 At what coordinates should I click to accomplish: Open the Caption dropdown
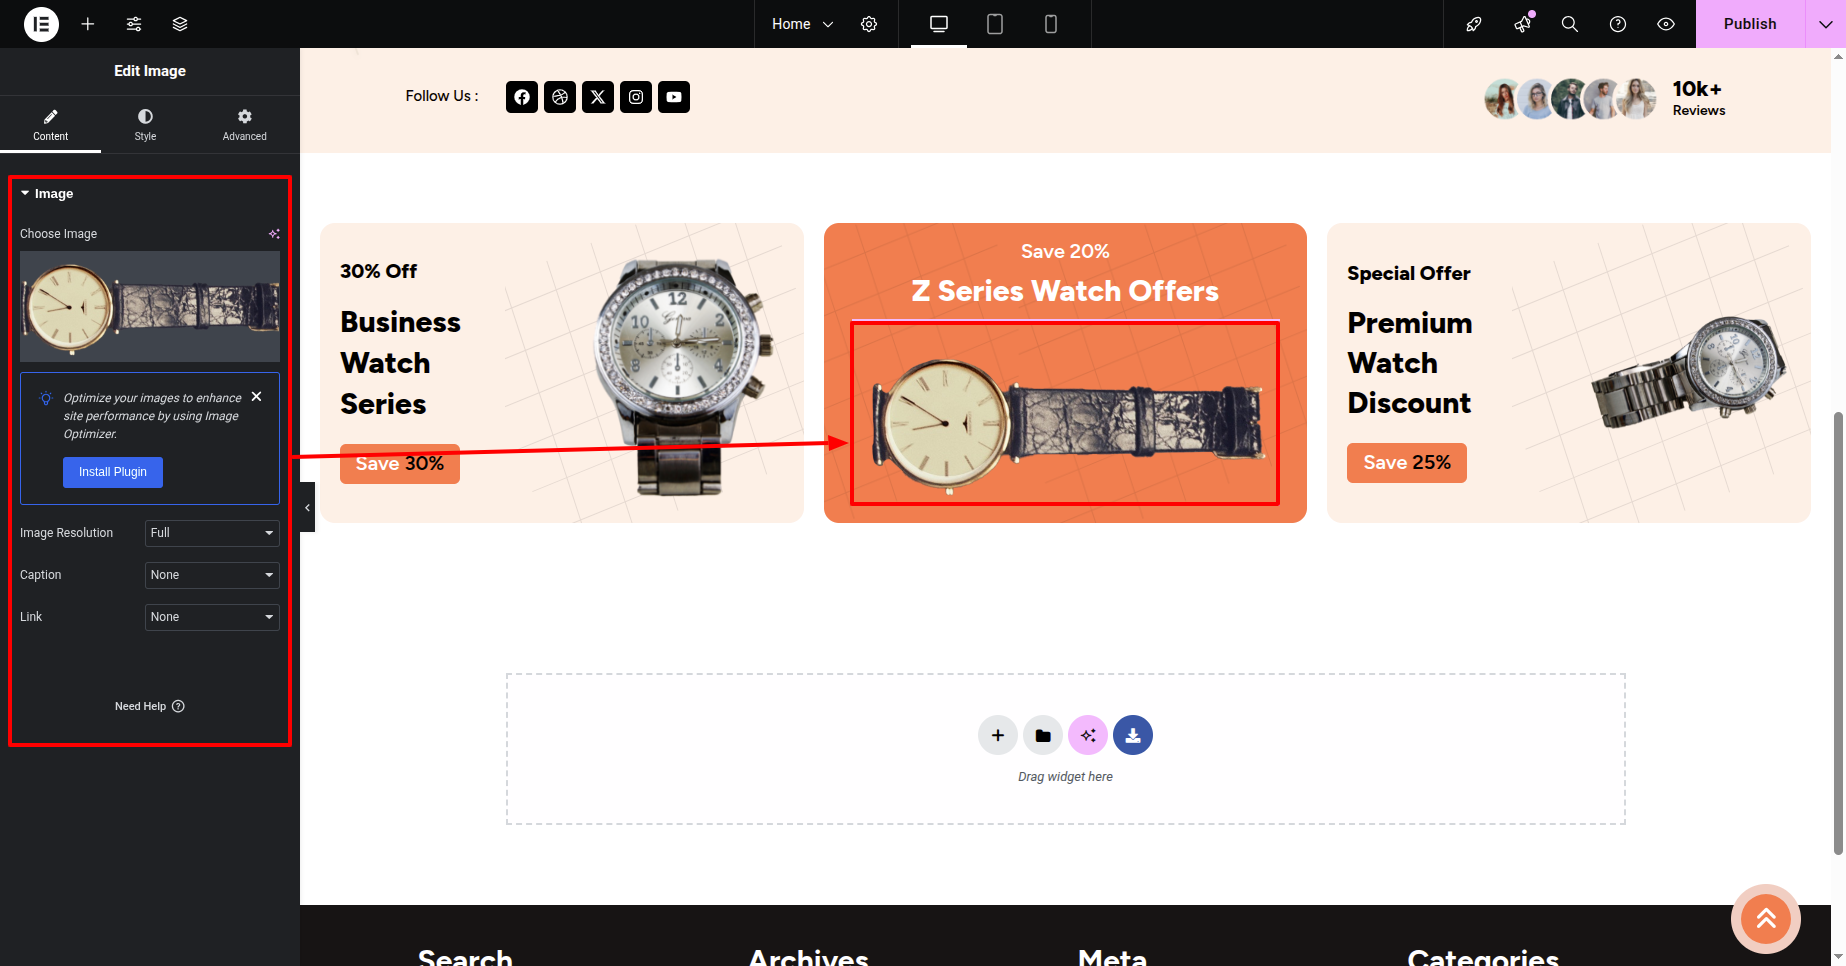tap(212, 575)
